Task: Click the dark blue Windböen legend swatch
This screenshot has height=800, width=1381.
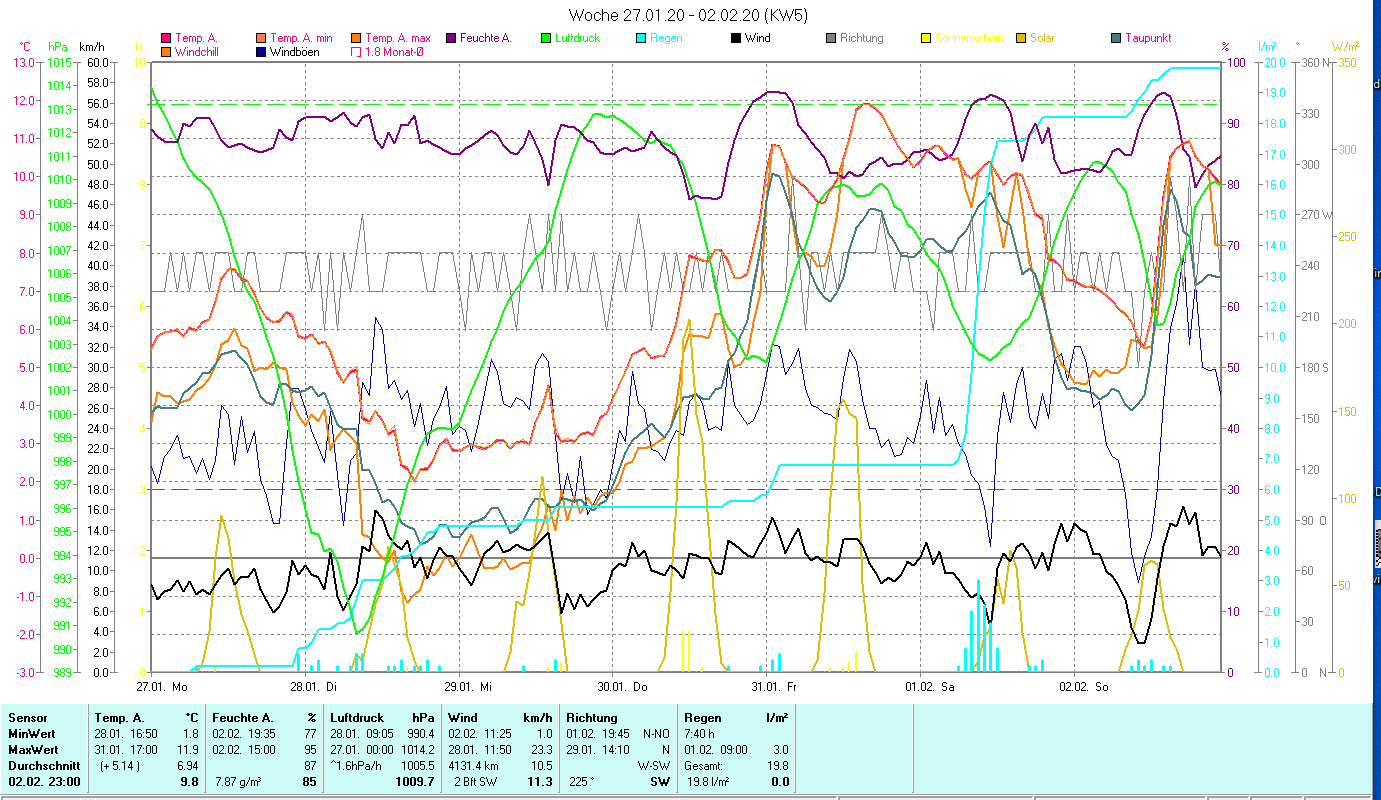Action: tap(261, 51)
